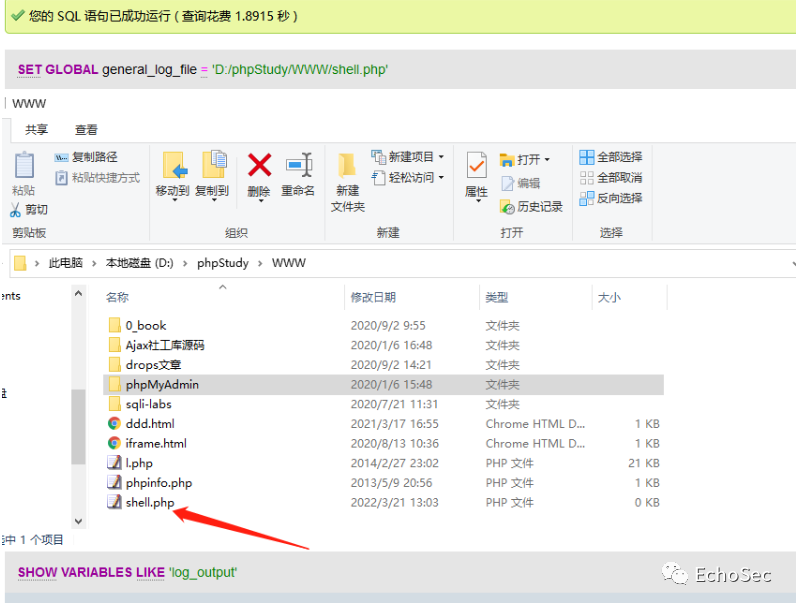This screenshot has height=607, width=797.
Task: Click Select none icon
Action: tap(587, 178)
